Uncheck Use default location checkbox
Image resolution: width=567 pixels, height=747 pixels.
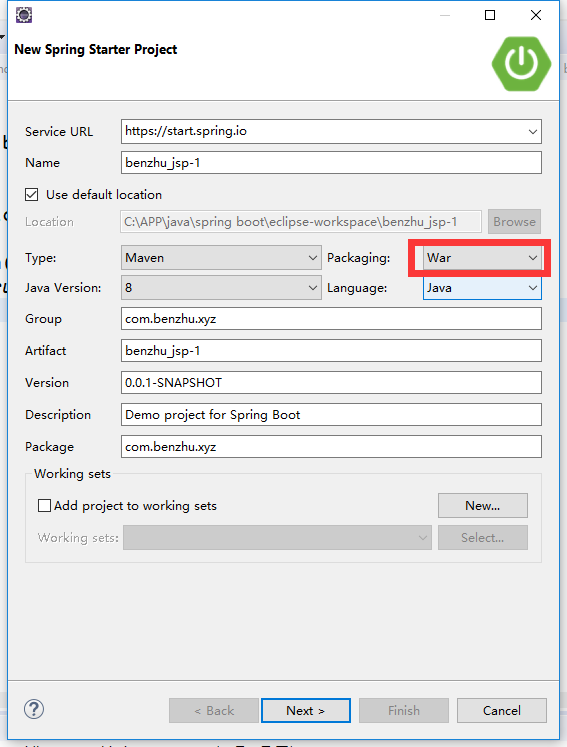[32, 194]
